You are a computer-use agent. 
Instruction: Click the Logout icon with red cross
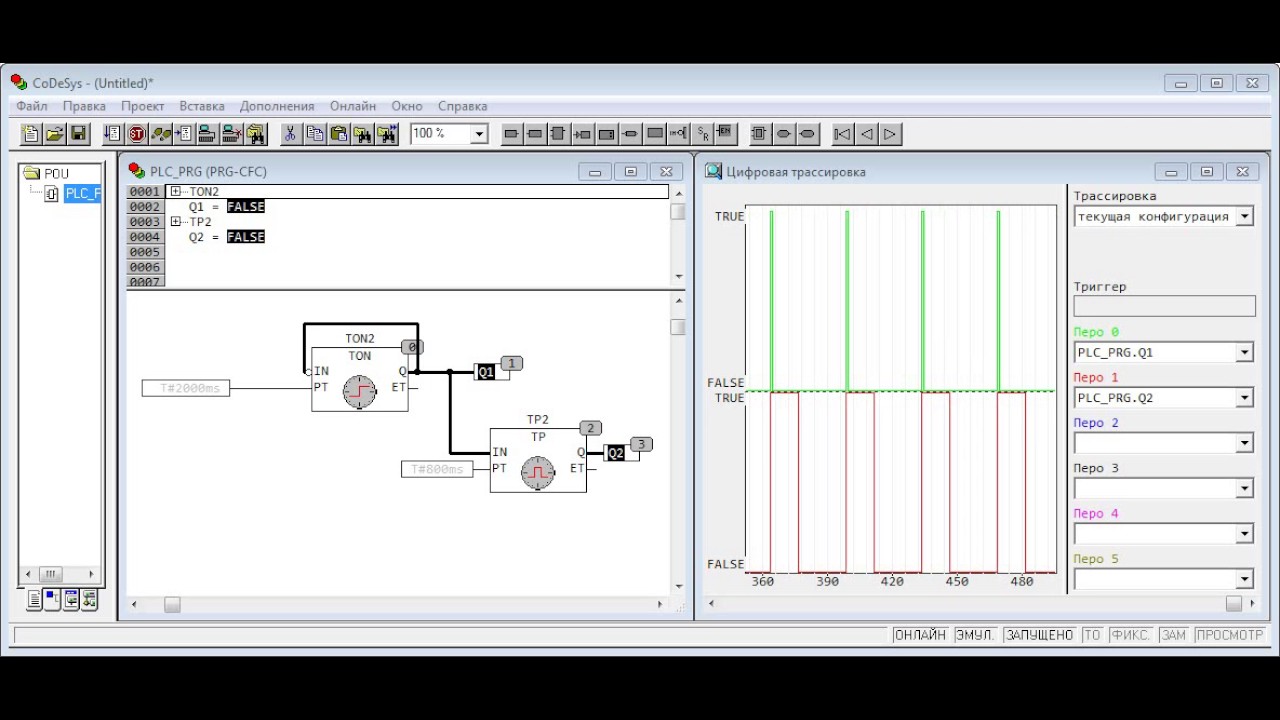231,133
